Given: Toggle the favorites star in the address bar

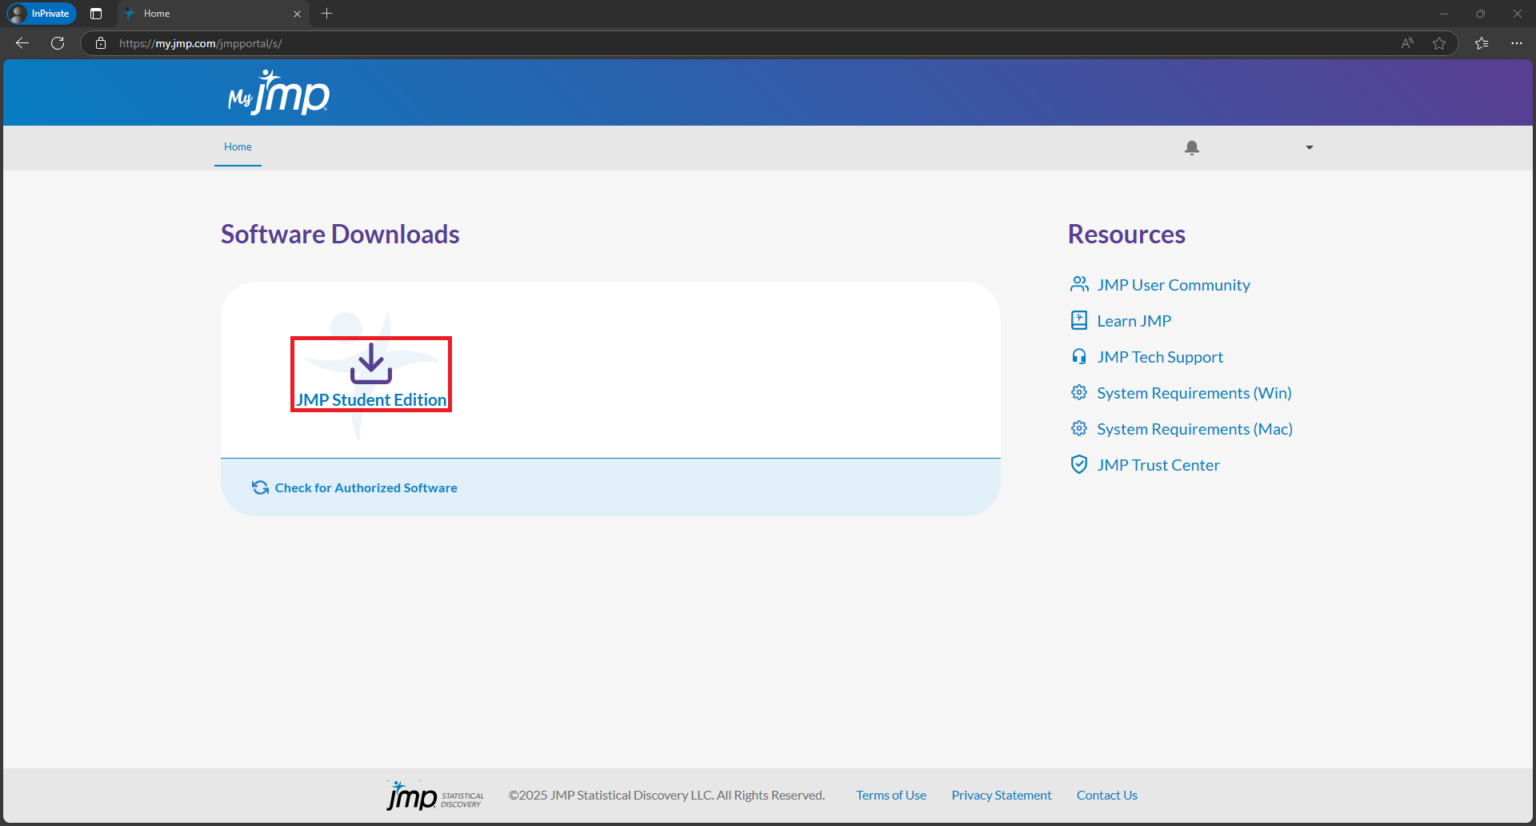Looking at the screenshot, I should pos(1440,43).
